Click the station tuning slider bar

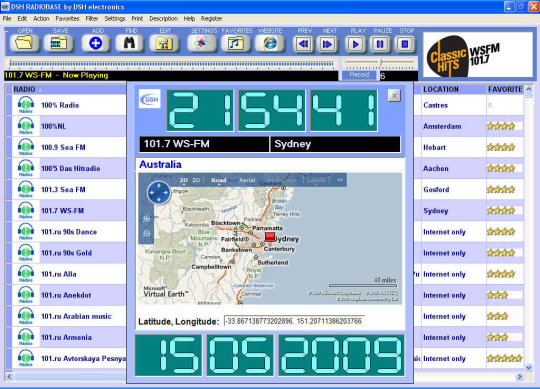[x=171, y=64]
